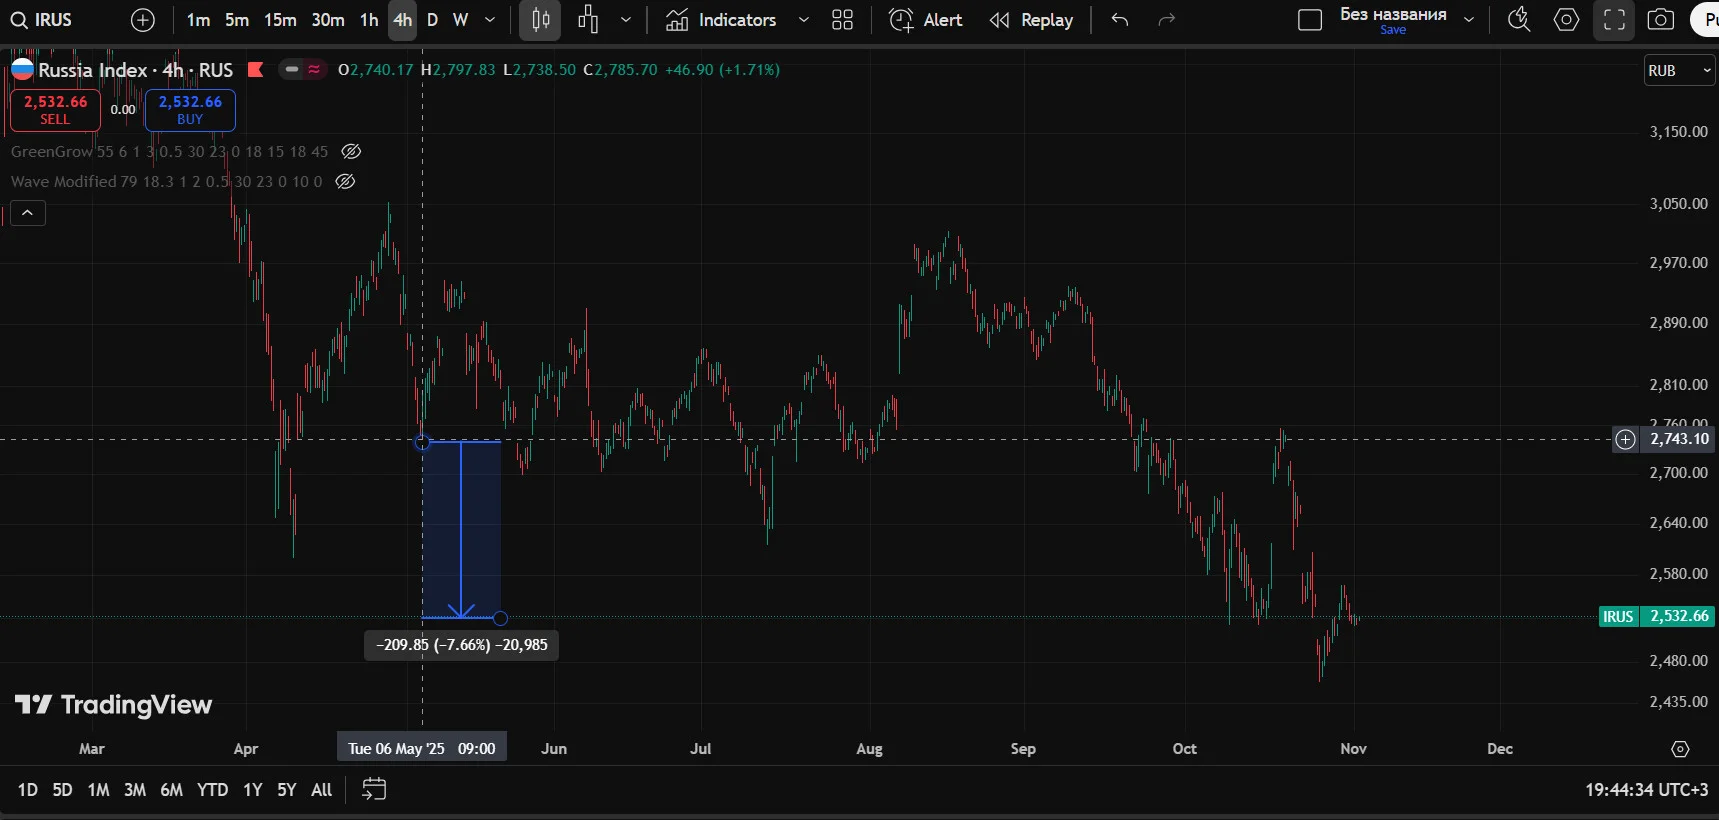Select the 15m timeframe

pyautogui.click(x=280, y=20)
